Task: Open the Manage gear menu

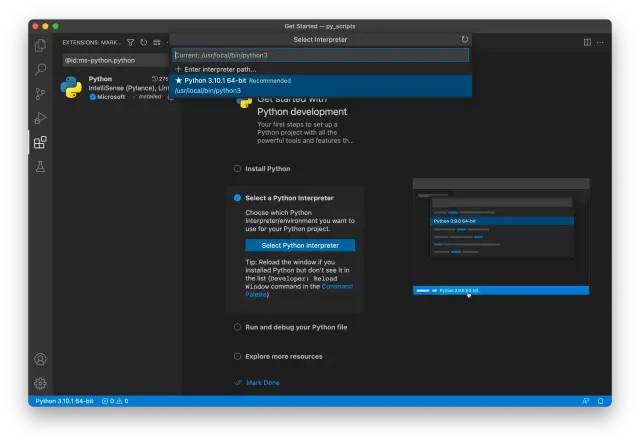Action: (40, 383)
